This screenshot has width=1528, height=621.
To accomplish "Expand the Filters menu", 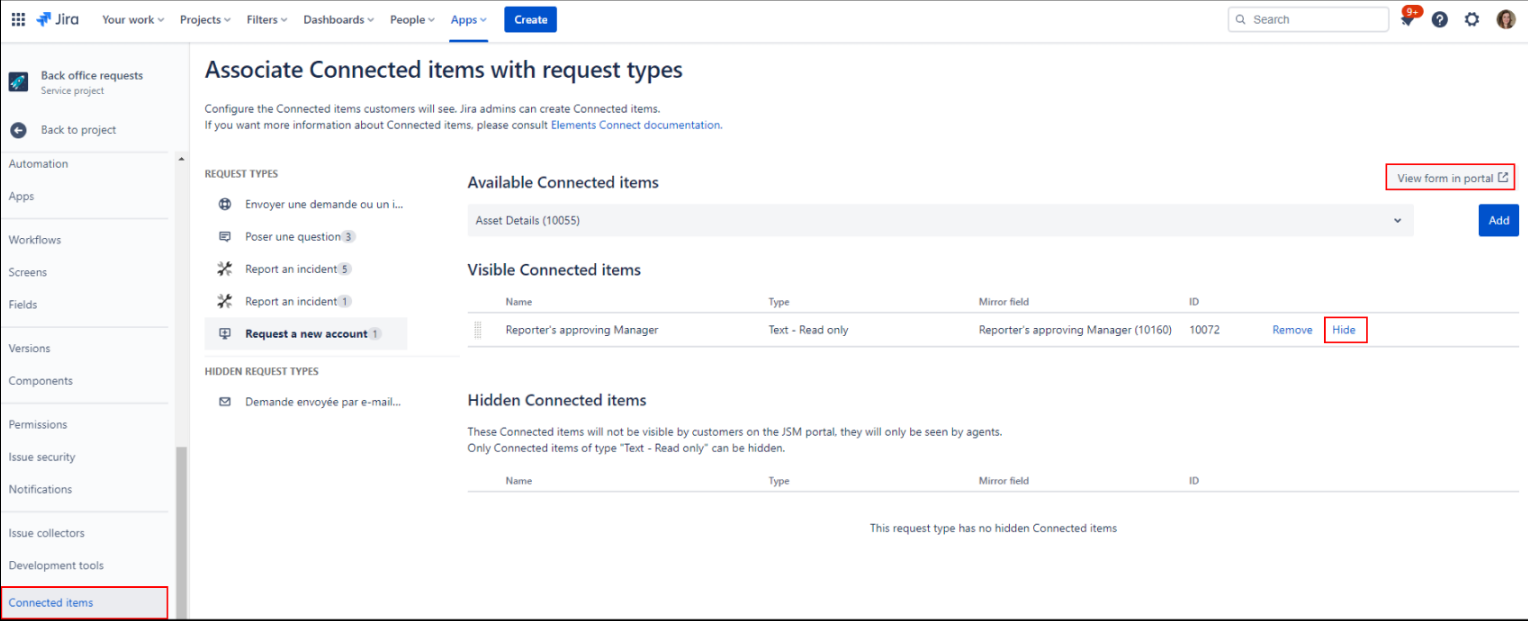I will 267,19.
